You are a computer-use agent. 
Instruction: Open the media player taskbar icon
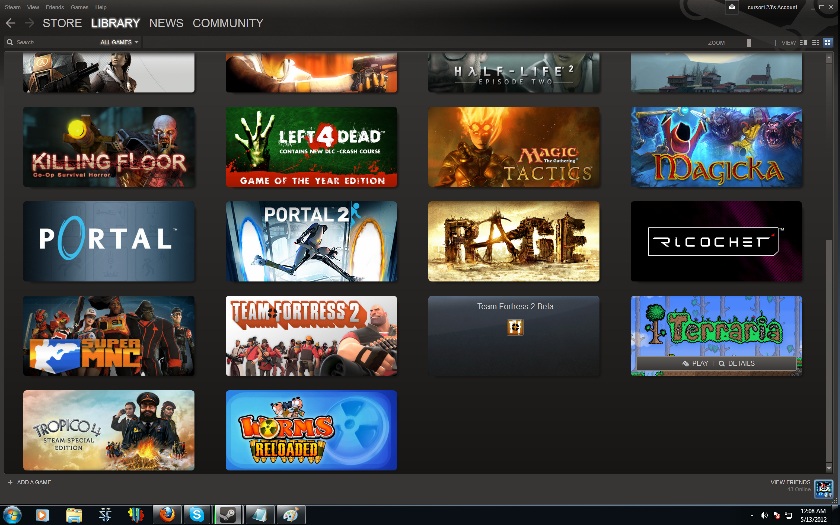pos(42,515)
